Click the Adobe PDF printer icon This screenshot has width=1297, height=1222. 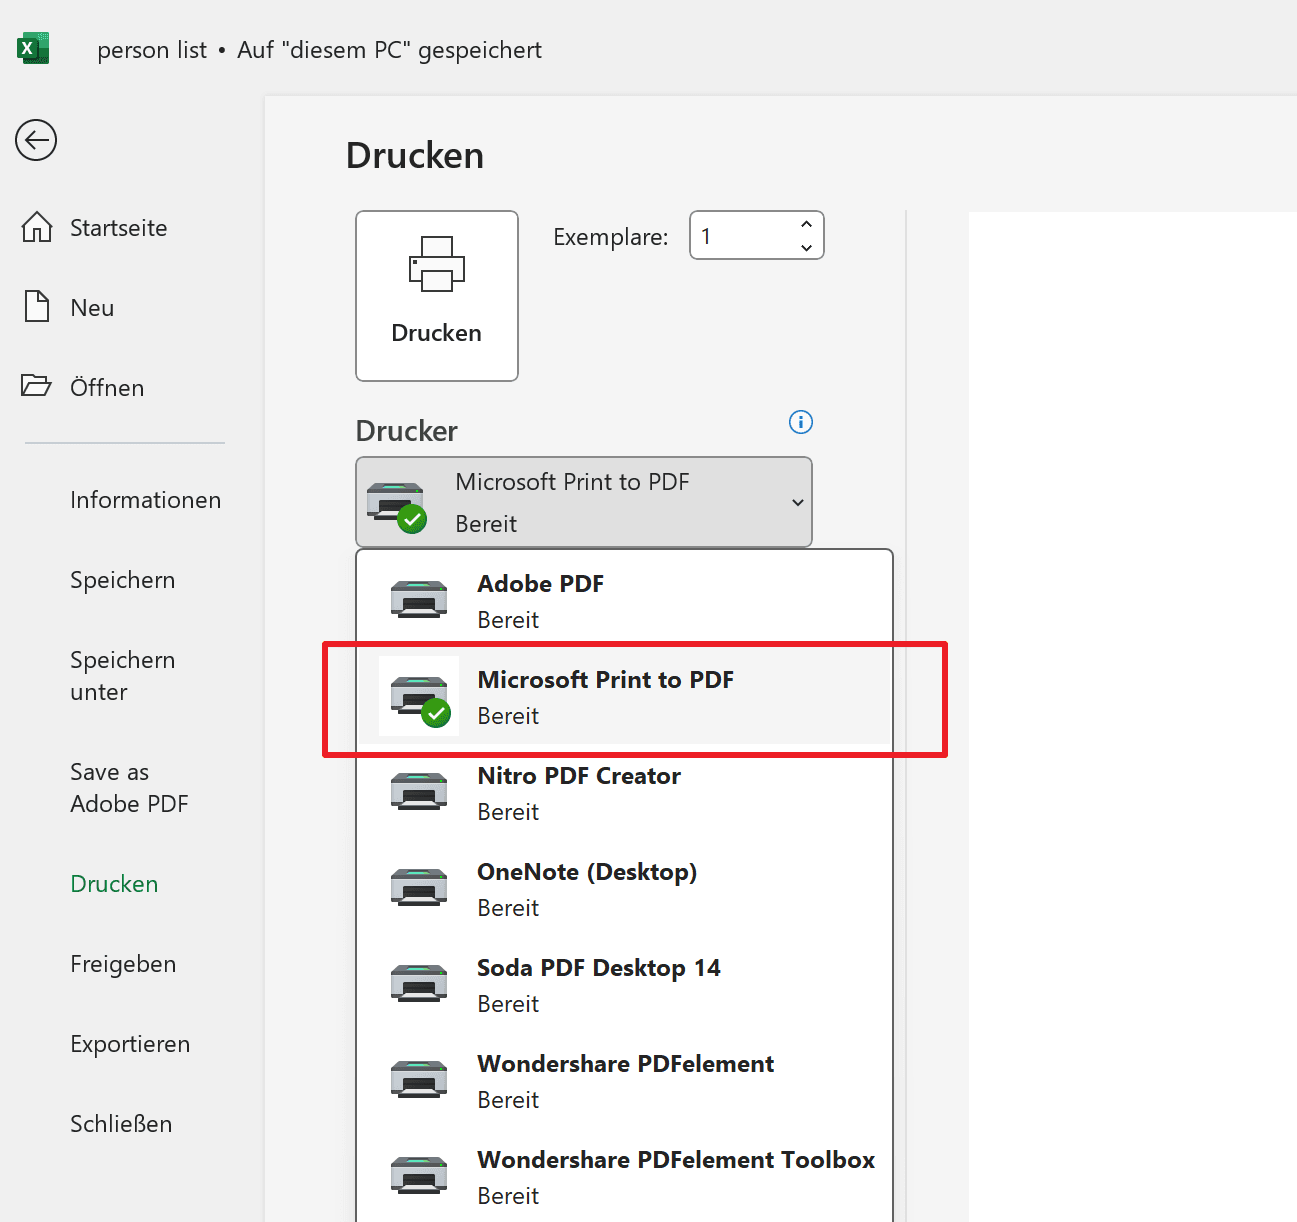pos(419,598)
